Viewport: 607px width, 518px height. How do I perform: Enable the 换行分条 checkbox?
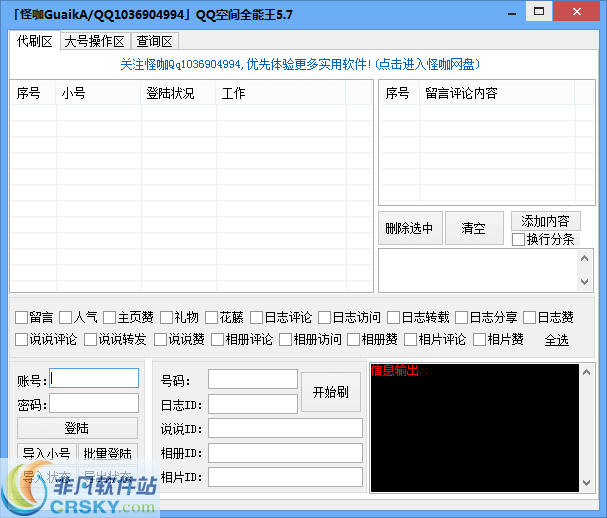518,239
